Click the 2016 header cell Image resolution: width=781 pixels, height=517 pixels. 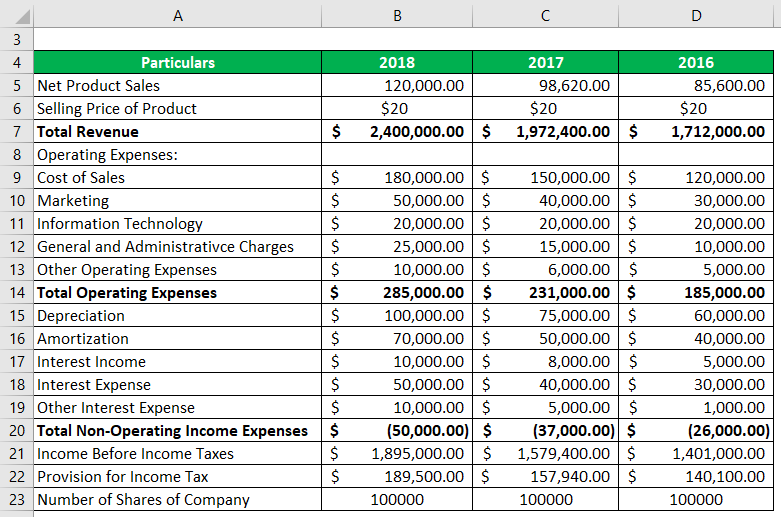tap(696, 62)
